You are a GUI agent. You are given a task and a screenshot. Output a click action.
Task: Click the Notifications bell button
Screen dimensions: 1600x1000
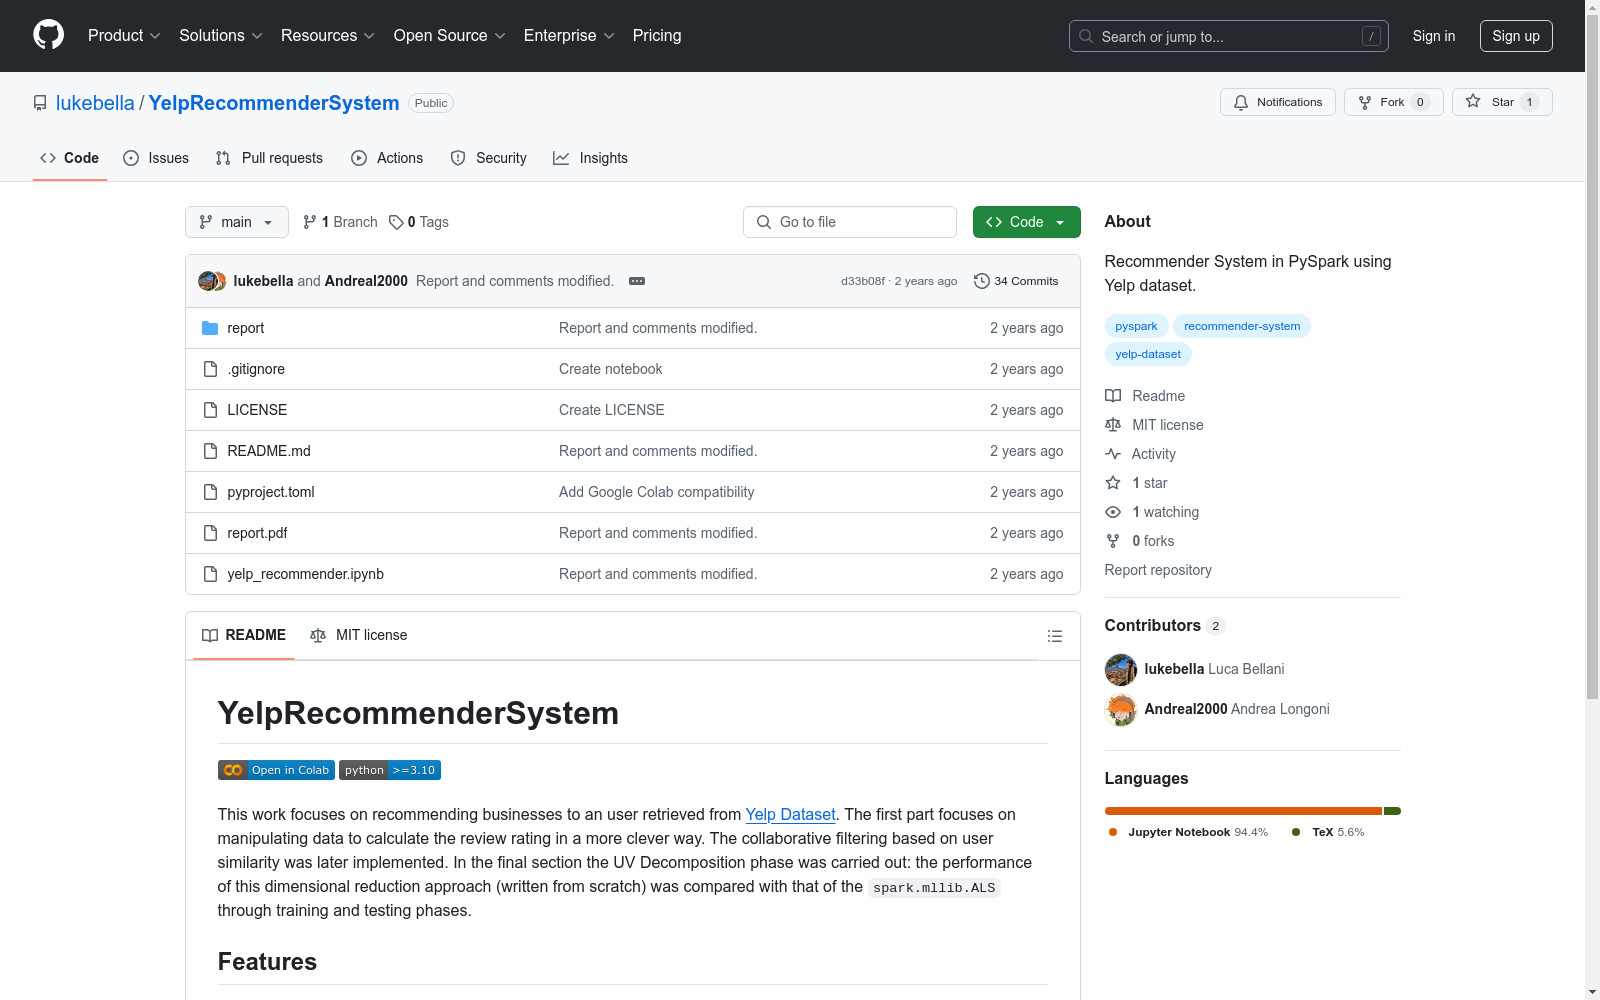(x=1277, y=102)
